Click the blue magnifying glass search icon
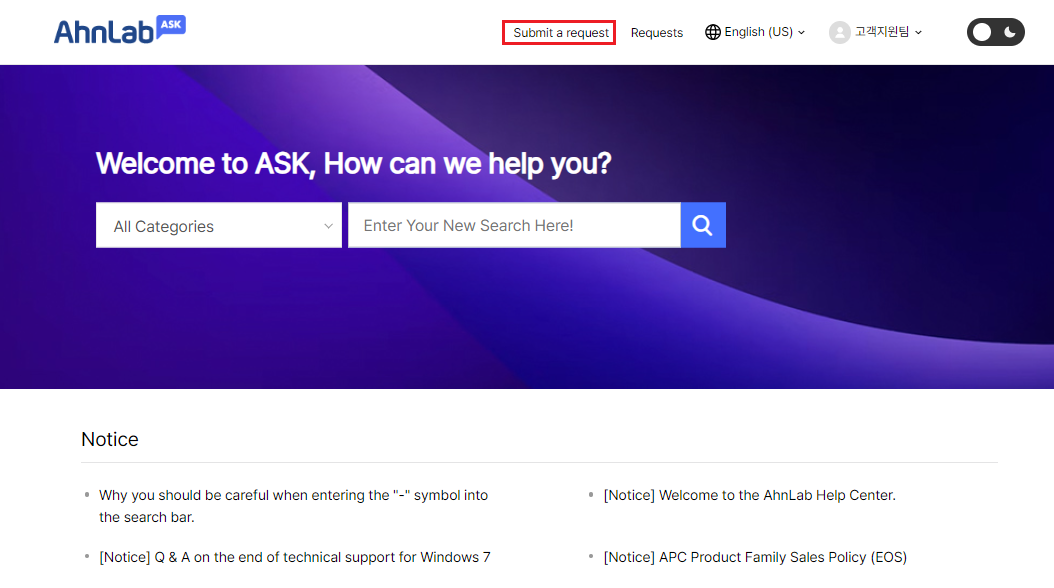The width and height of the screenshot is (1054, 588). point(702,225)
